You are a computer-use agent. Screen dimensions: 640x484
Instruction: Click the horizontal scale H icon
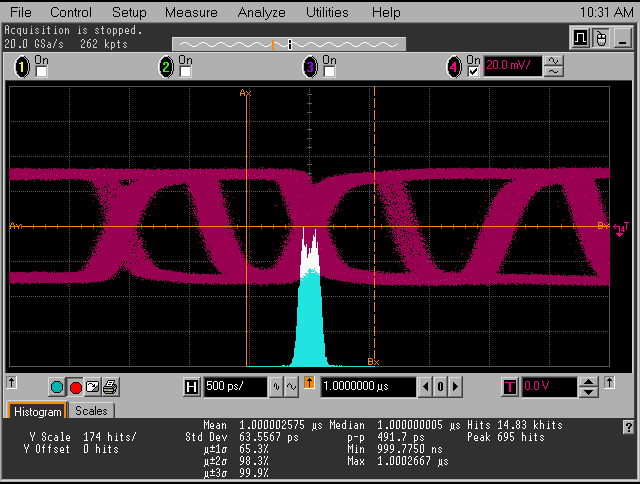pyautogui.click(x=192, y=386)
